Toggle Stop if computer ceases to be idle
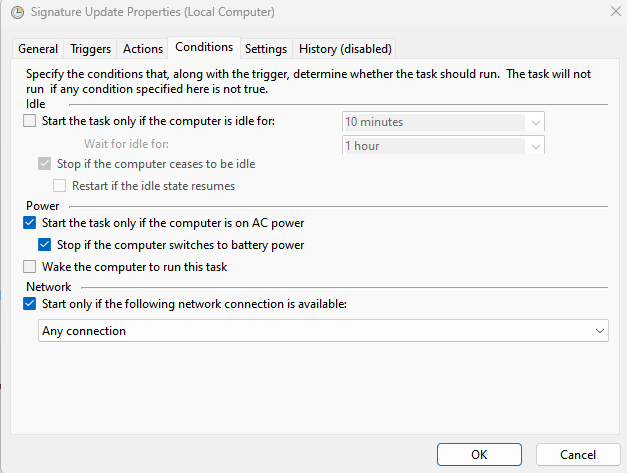Viewport: 627px width, 473px height. [x=44, y=164]
